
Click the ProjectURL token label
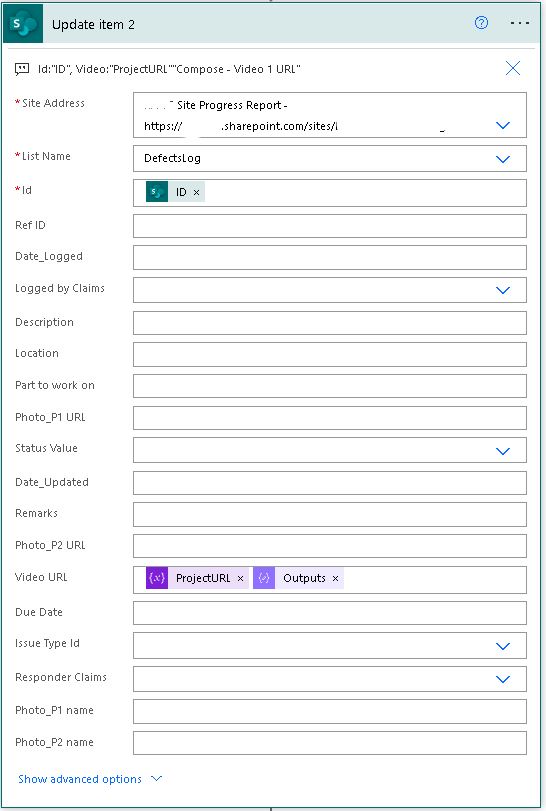point(203,578)
